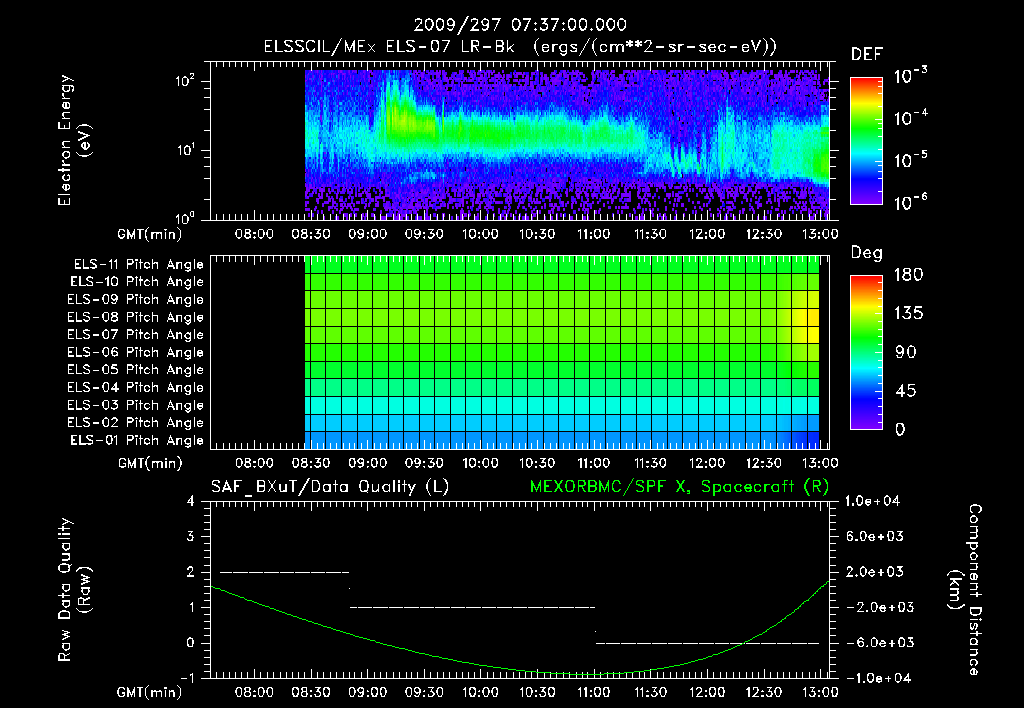The width and height of the screenshot is (1024, 708).
Task: Click the dashed data quality segment at level 0
Action: pos(707,643)
